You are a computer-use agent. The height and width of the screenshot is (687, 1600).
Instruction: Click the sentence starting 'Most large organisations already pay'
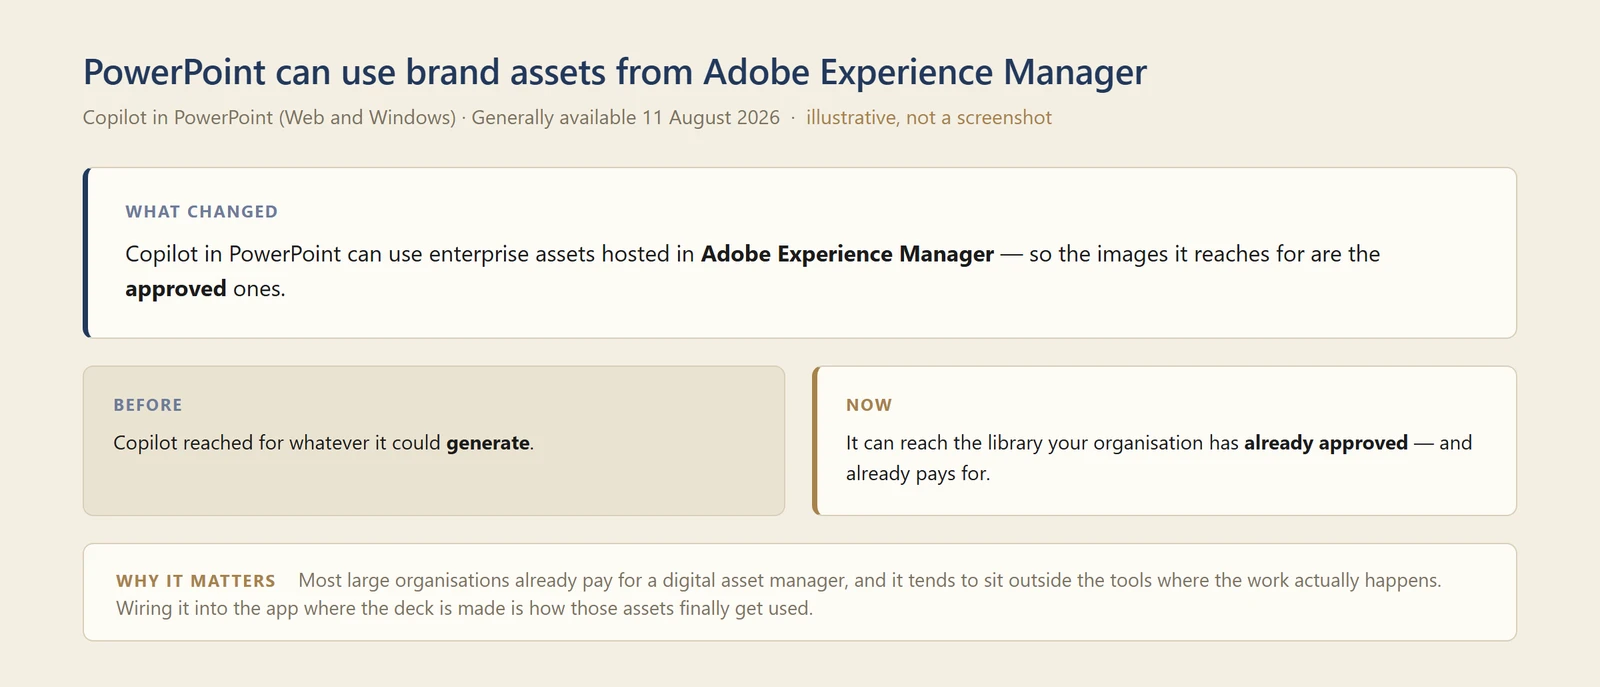(x=870, y=580)
